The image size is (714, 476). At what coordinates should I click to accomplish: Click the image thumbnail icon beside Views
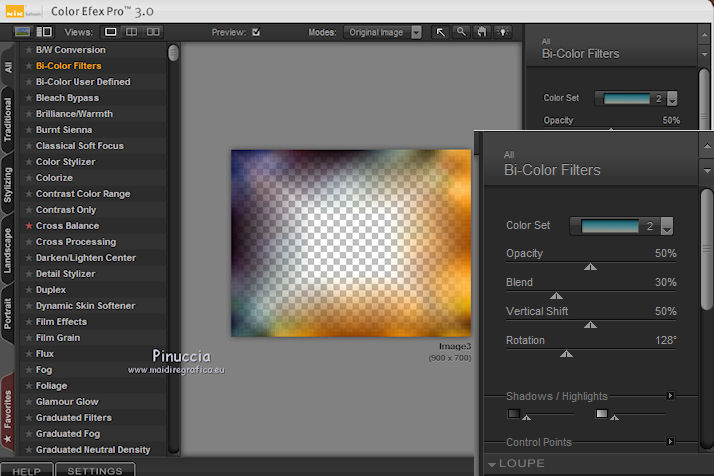tap(22, 32)
